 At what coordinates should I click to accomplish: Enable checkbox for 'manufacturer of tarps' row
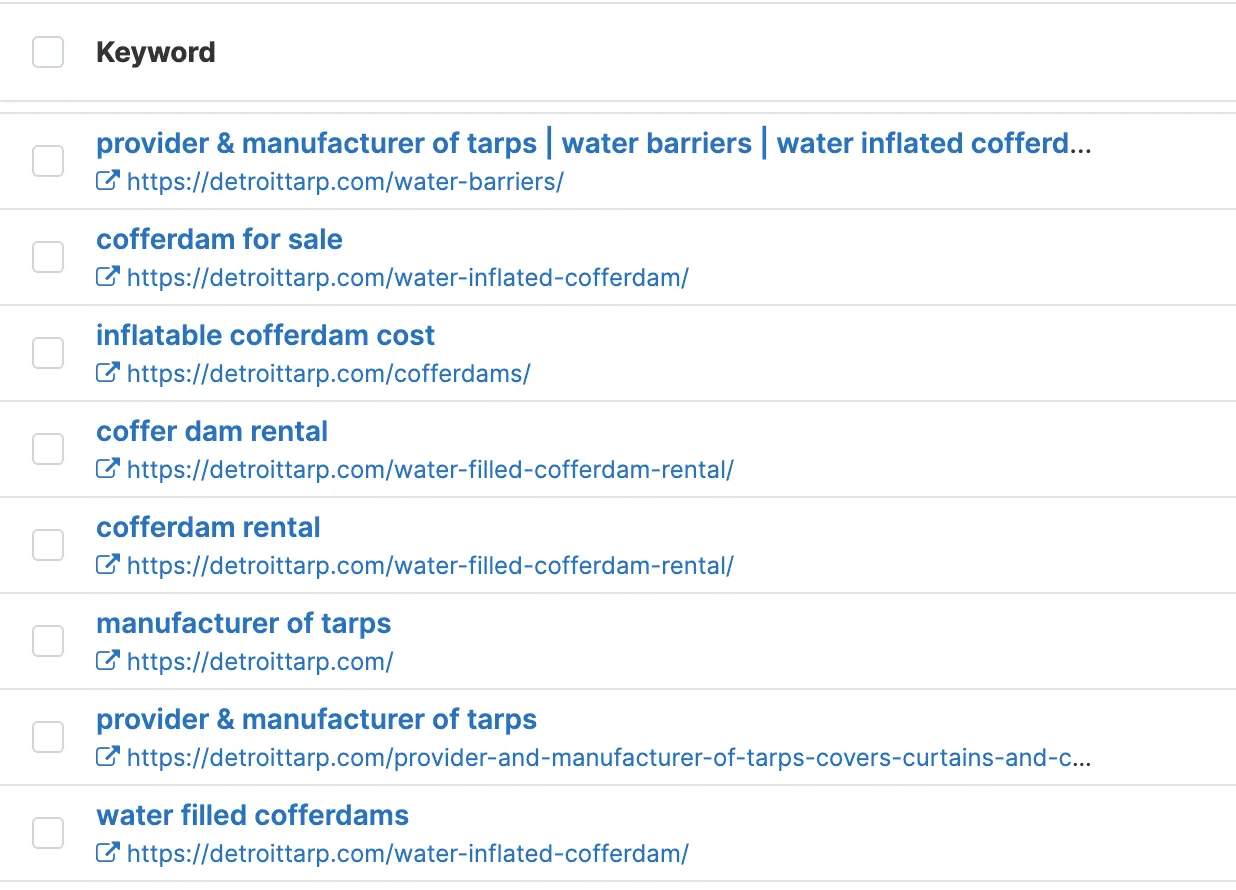[x=48, y=641]
